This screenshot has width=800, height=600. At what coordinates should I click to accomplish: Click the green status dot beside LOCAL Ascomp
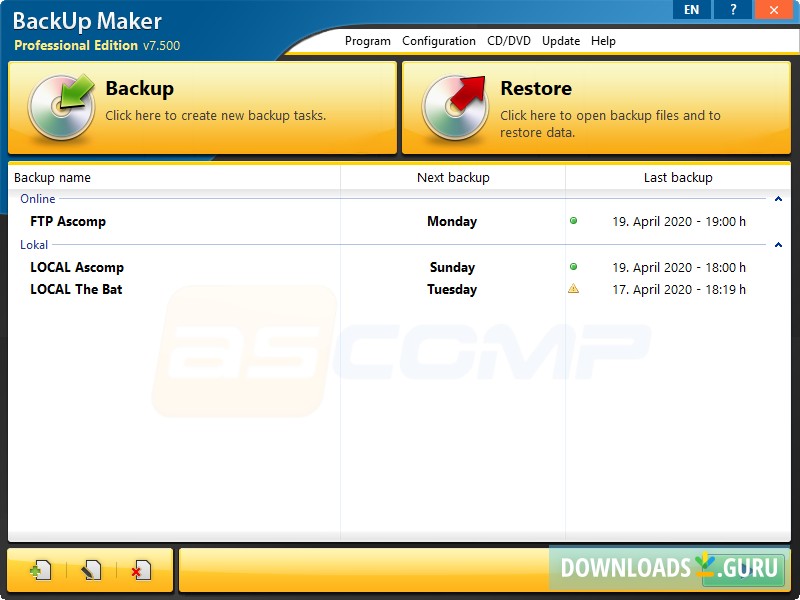[x=574, y=267]
